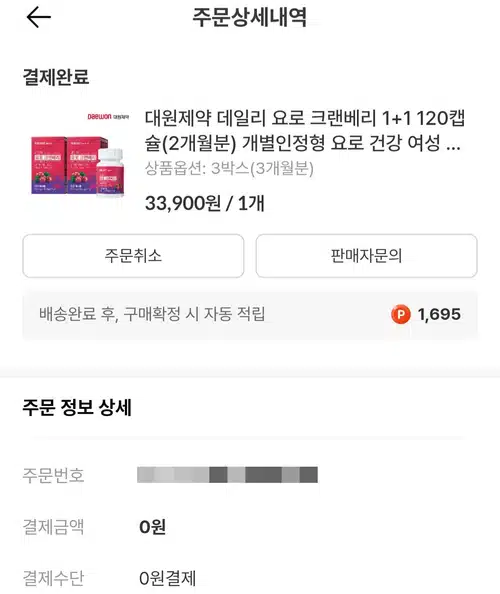Click the 33,900원 / 1개 price line
The width and height of the screenshot is (500, 594).
205,203
